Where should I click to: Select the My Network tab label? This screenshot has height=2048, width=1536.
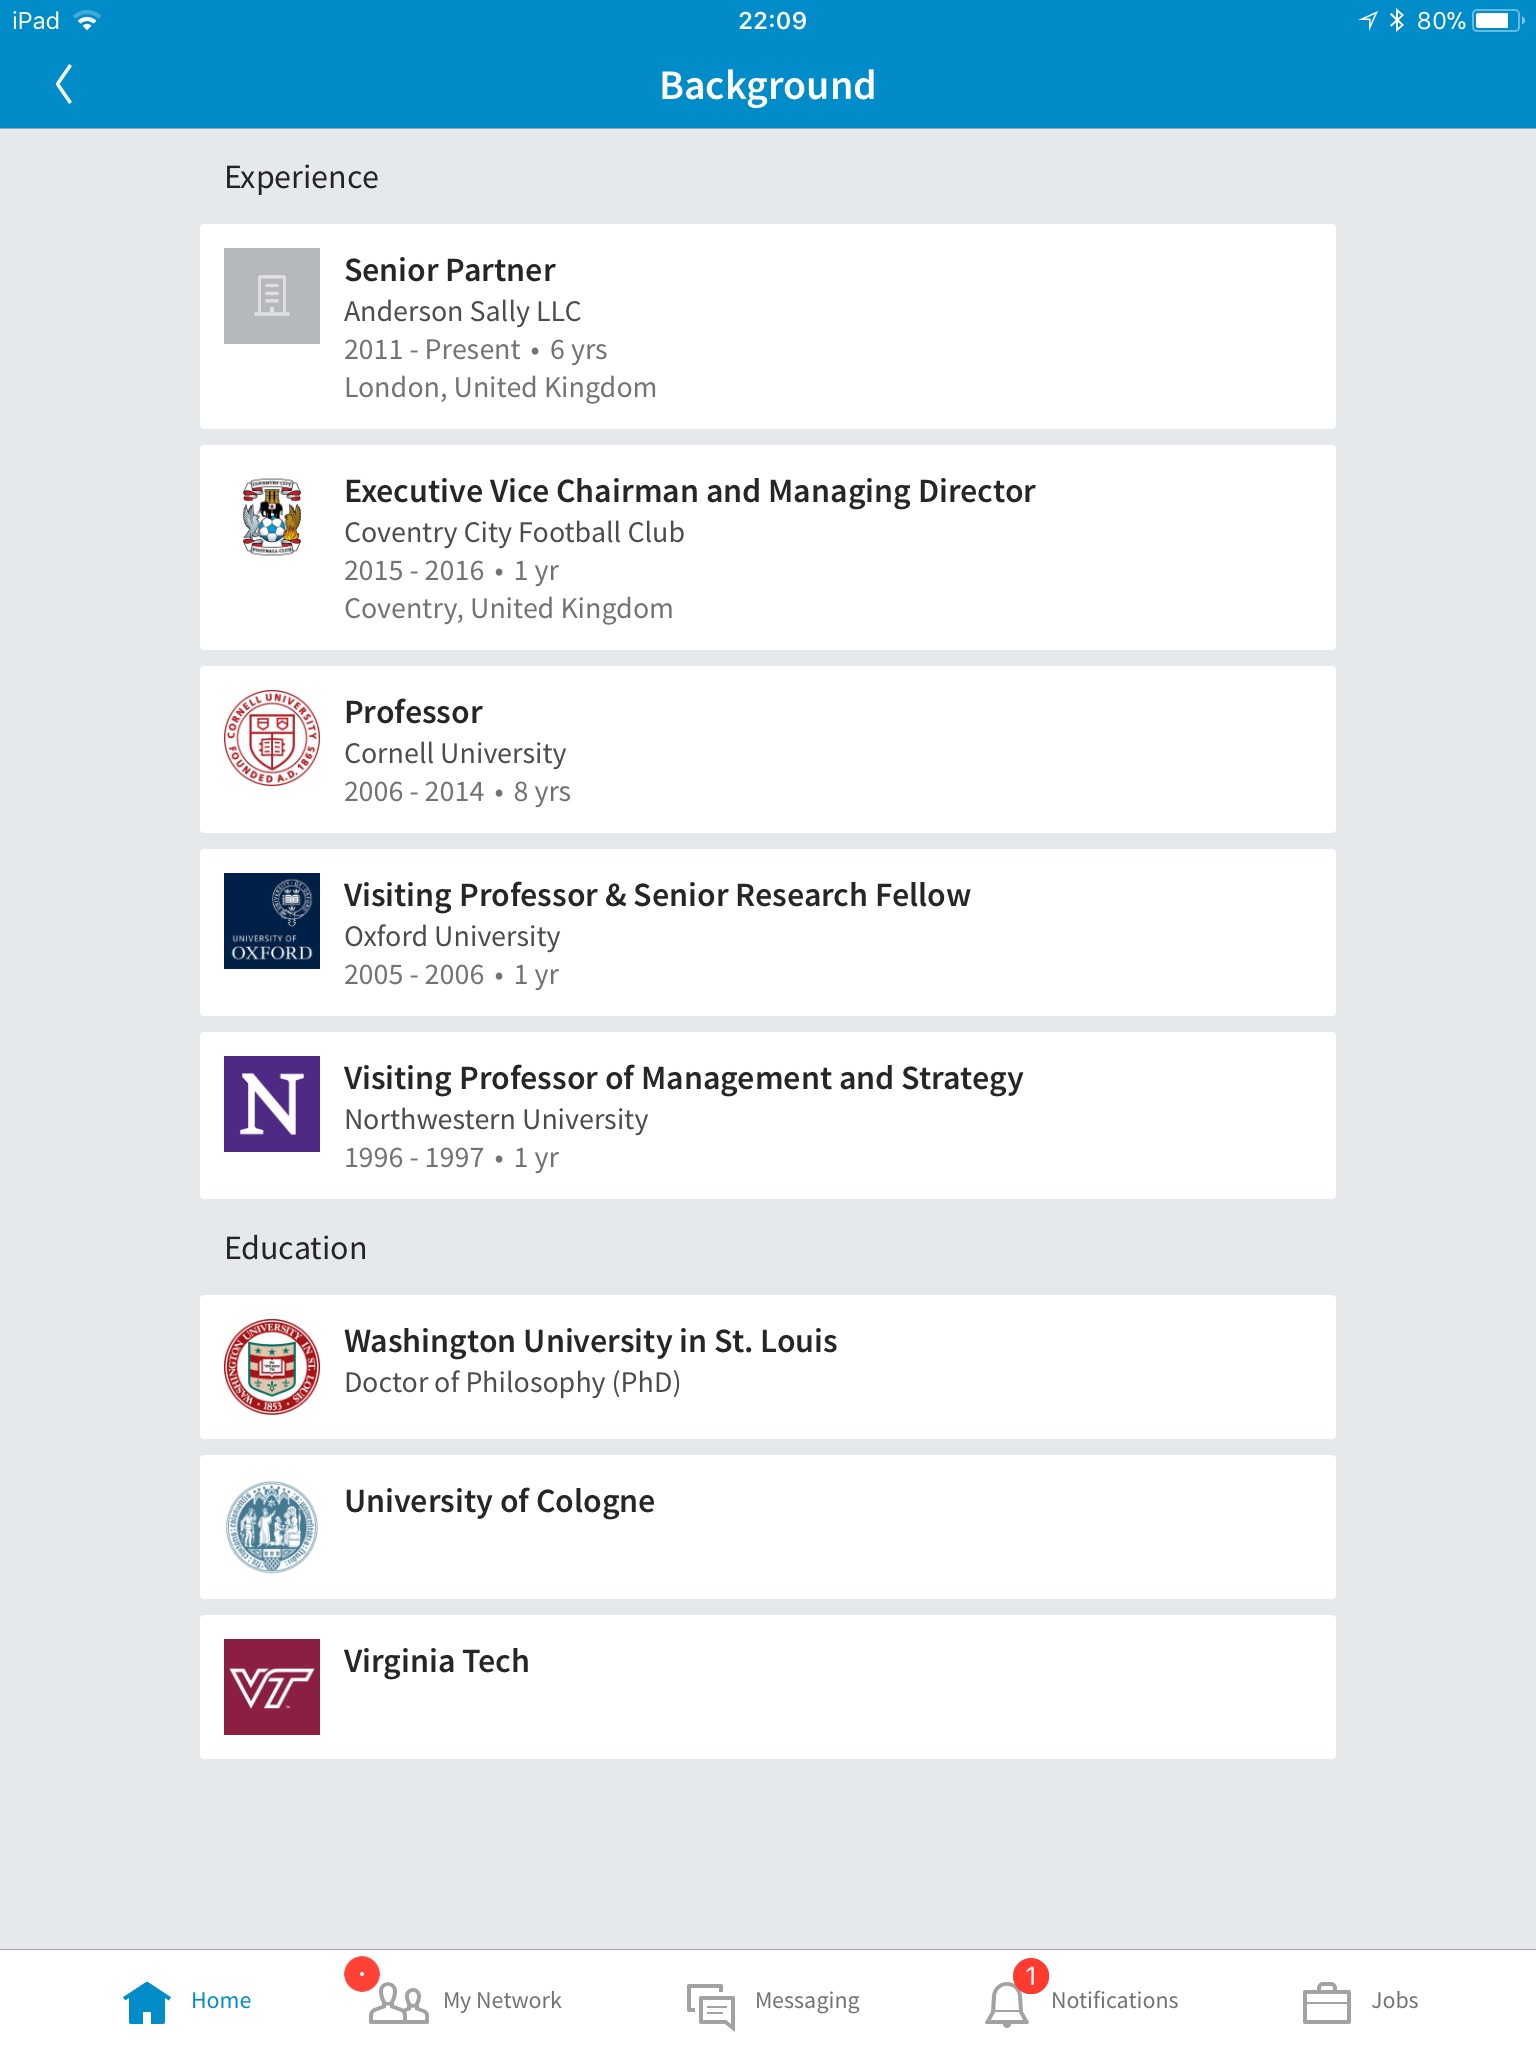coord(502,2000)
